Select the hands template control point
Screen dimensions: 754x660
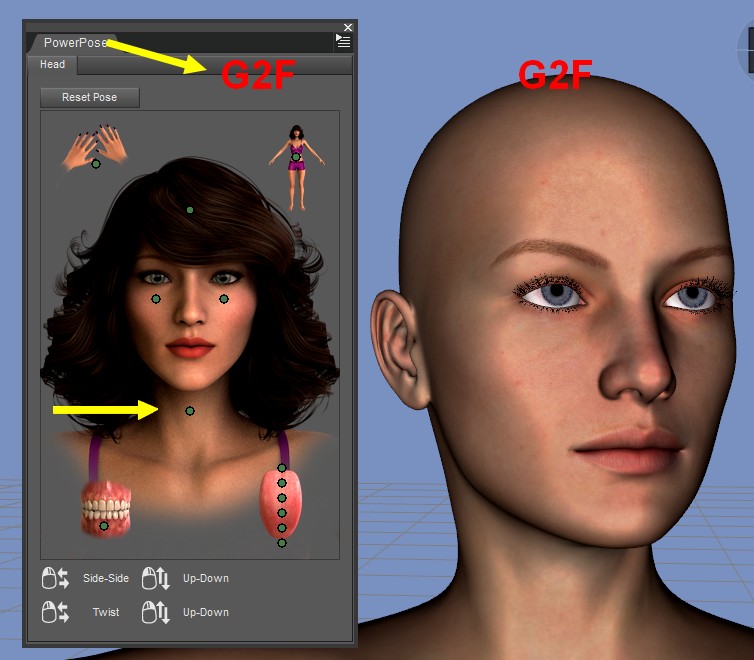[96, 164]
